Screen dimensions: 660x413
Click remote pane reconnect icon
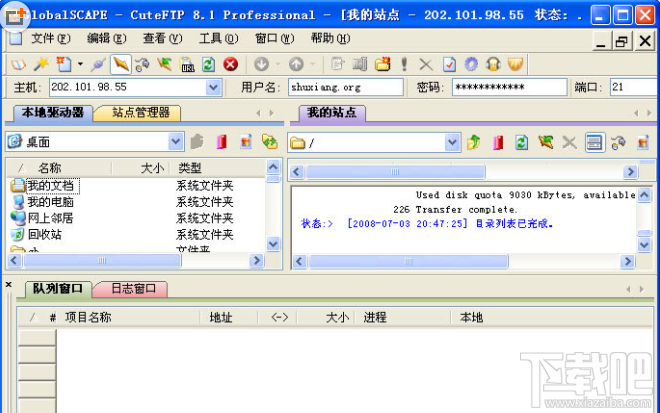(x=619, y=143)
